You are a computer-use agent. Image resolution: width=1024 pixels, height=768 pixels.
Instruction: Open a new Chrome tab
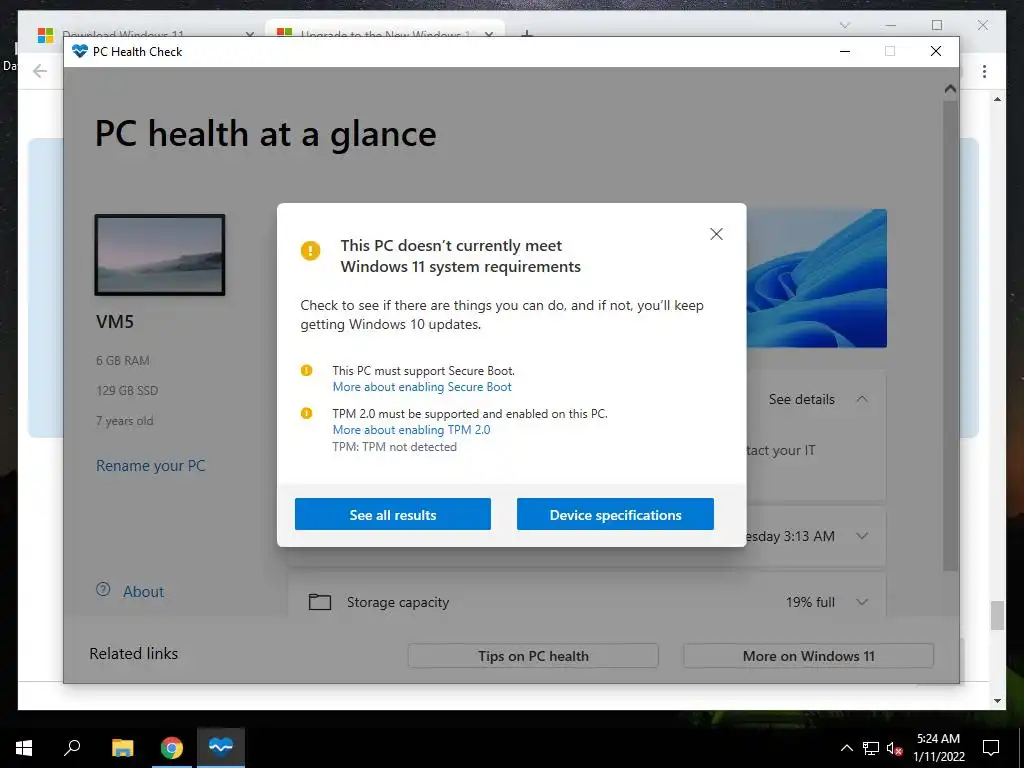[527, 33]
